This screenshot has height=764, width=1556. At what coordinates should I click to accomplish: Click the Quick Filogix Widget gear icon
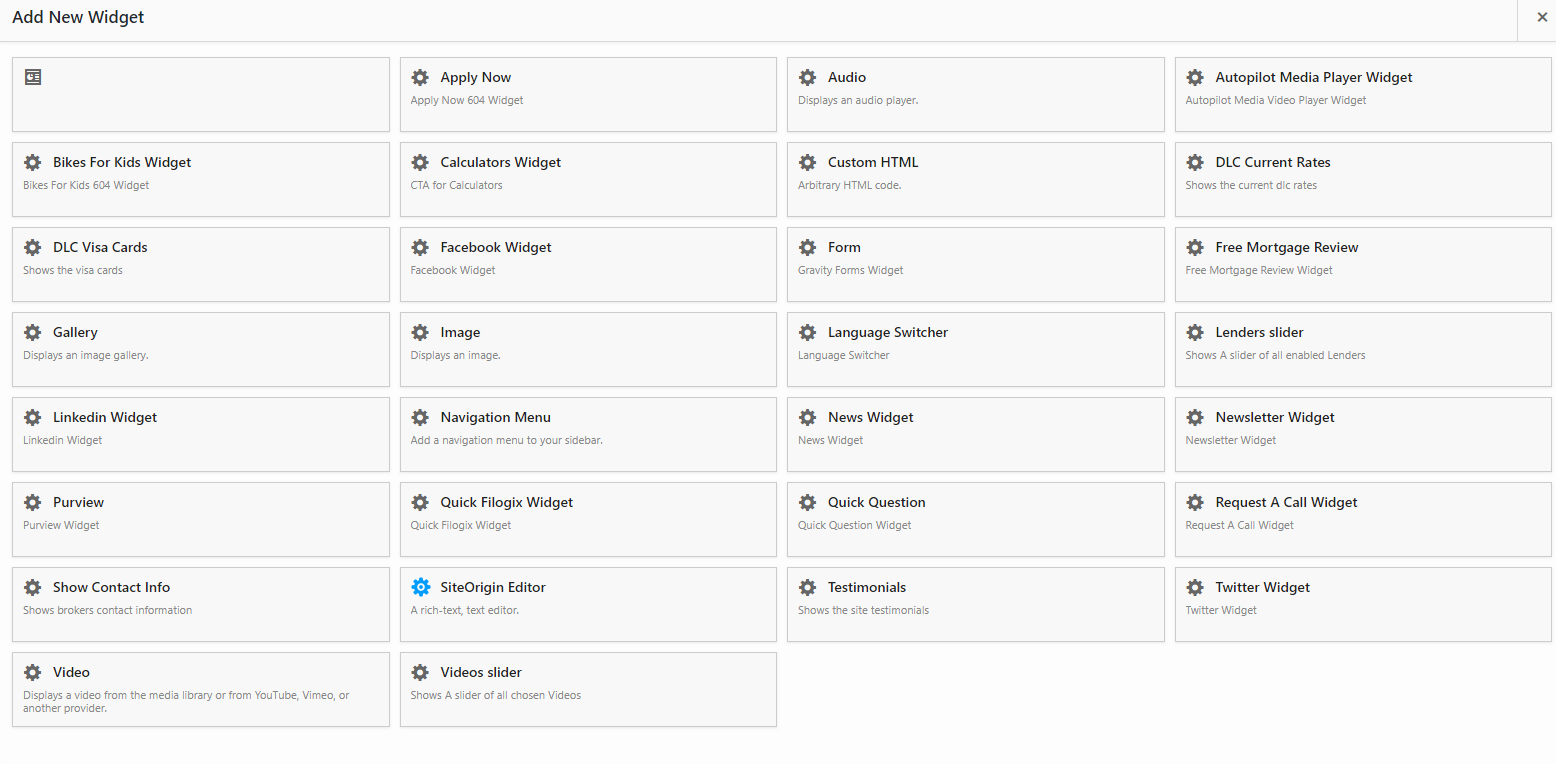(420, 502)
